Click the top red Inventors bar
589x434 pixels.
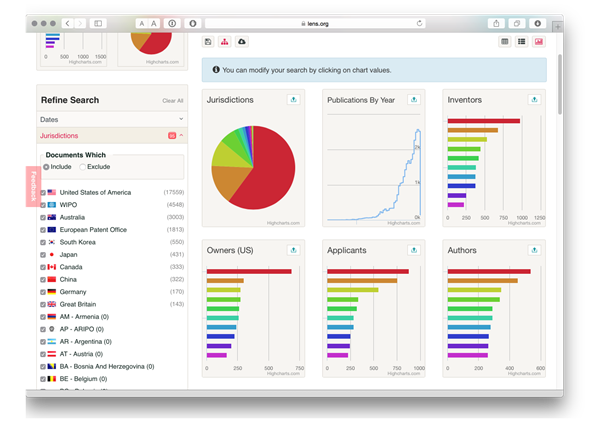pos(483,121)
